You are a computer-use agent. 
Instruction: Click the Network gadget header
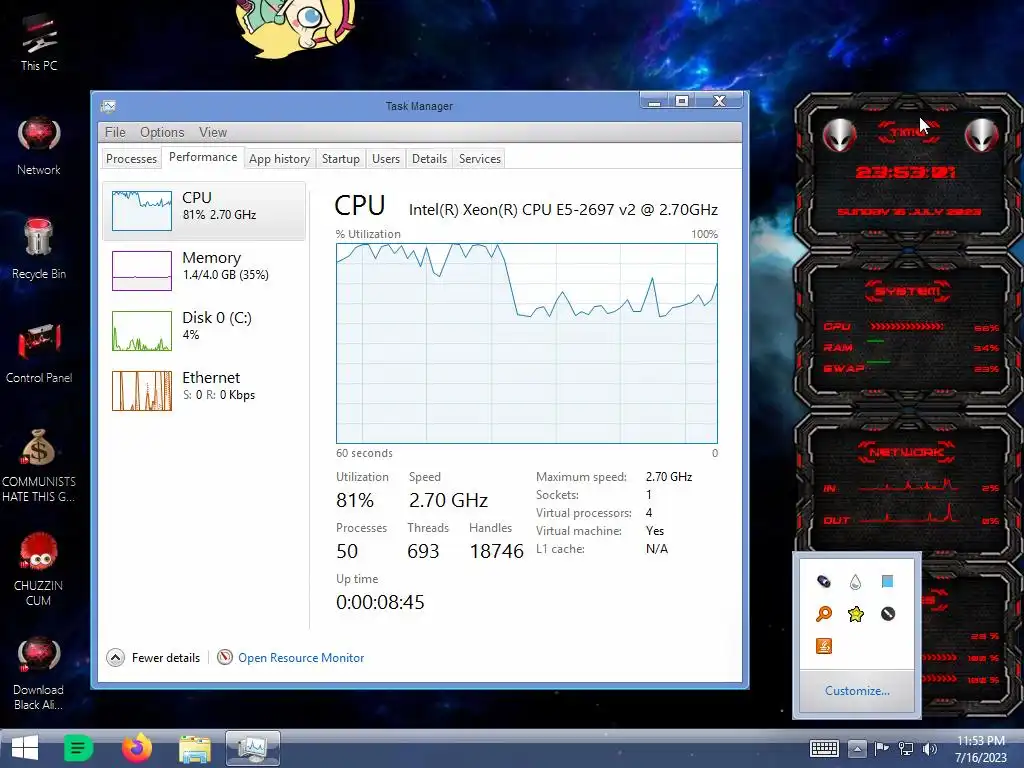907,452
